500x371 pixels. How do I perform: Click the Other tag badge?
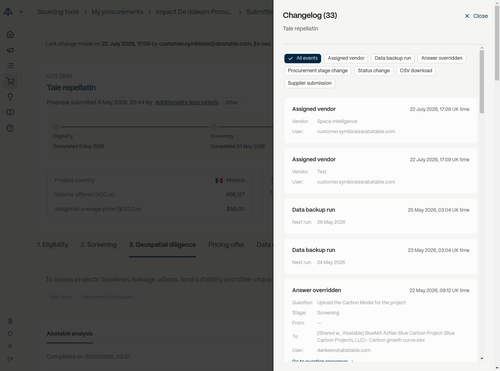[231, 102]
